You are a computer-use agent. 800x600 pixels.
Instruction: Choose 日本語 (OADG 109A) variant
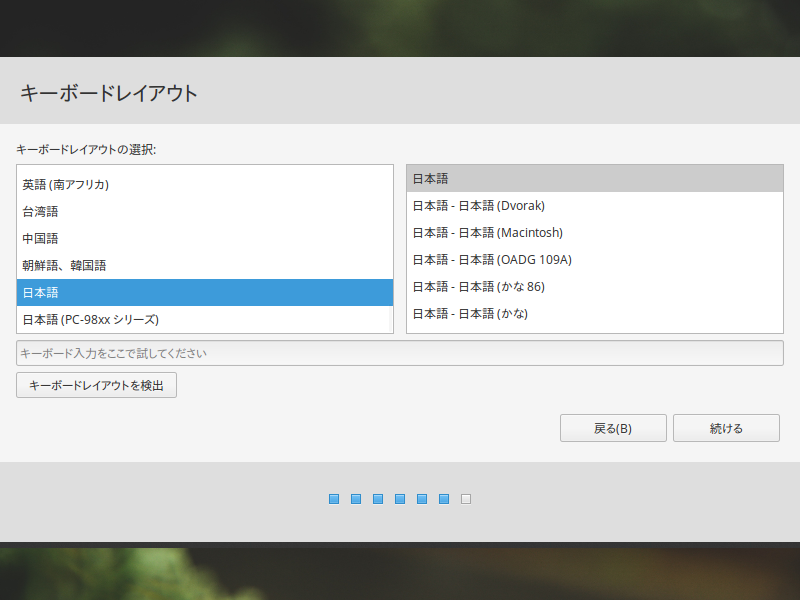[594, 260]
